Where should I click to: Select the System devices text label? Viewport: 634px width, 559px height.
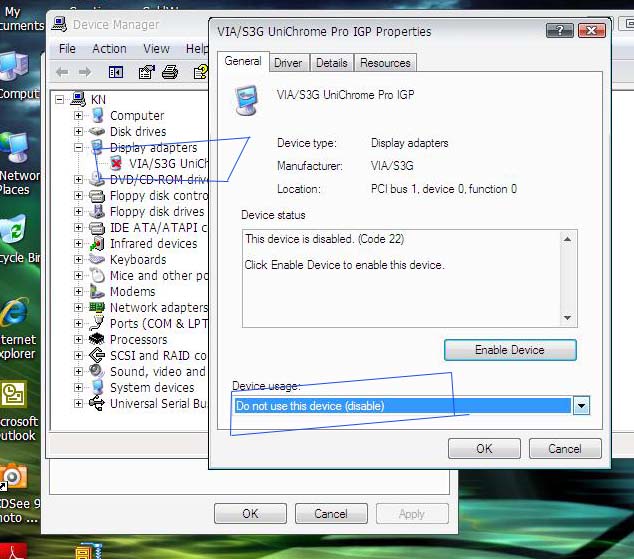point(152,388)
